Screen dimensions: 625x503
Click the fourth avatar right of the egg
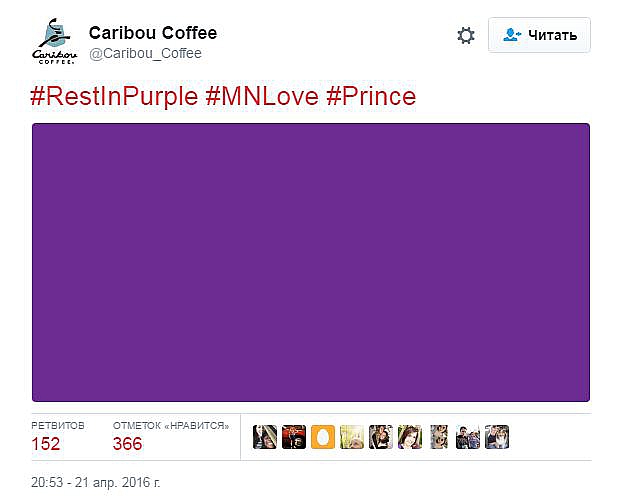coord(439,437)
